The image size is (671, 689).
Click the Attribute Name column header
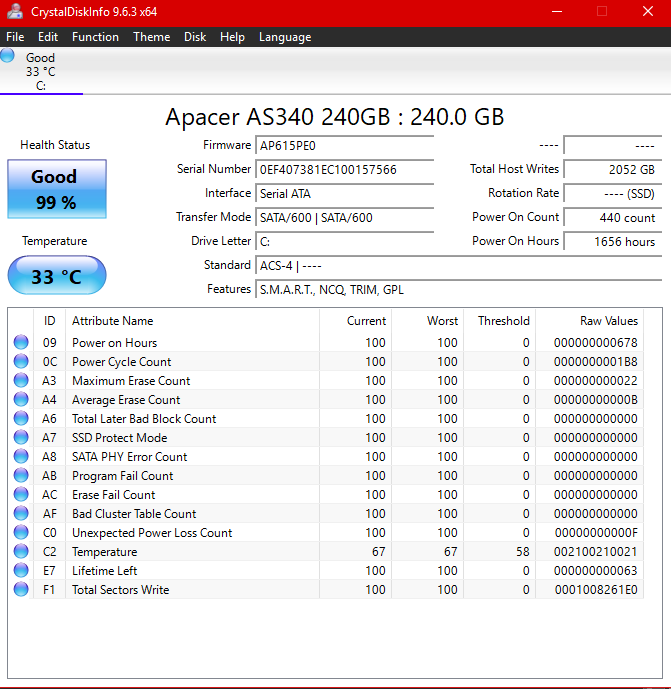coord(112,321)
